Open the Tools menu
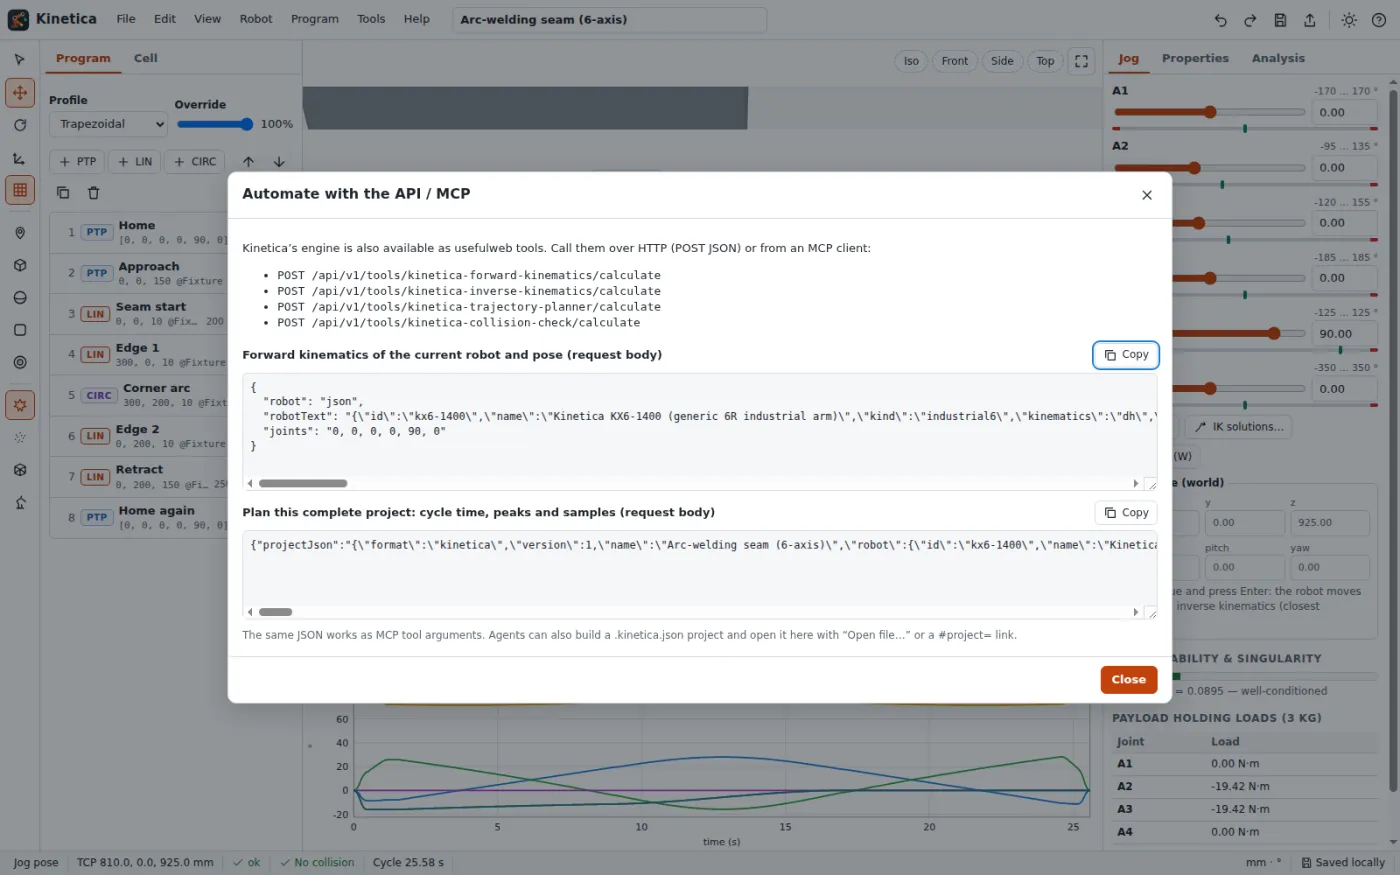 tap(371, 19)
